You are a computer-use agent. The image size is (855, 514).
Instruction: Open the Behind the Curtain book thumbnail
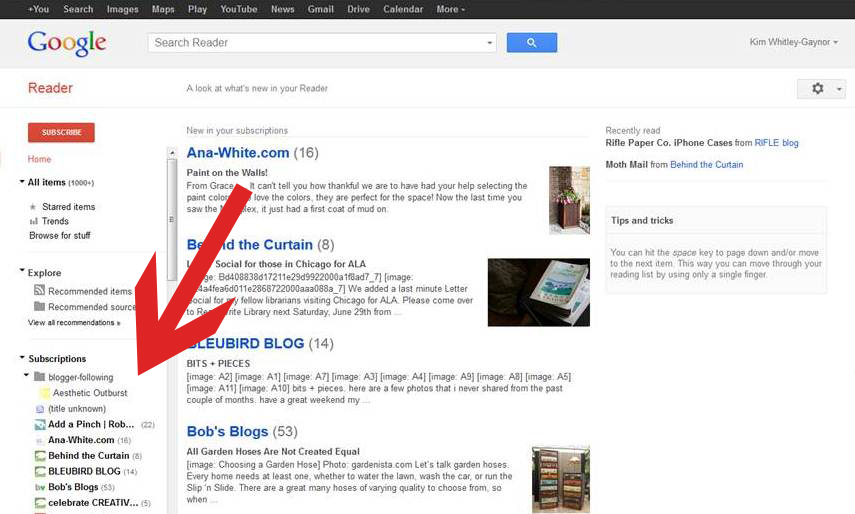[x=539, y=292]
